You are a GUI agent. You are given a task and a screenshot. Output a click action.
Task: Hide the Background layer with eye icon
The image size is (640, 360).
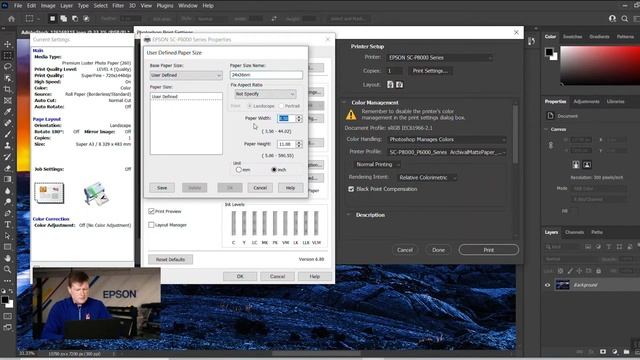pyautogui.click(x=548, y=285)
